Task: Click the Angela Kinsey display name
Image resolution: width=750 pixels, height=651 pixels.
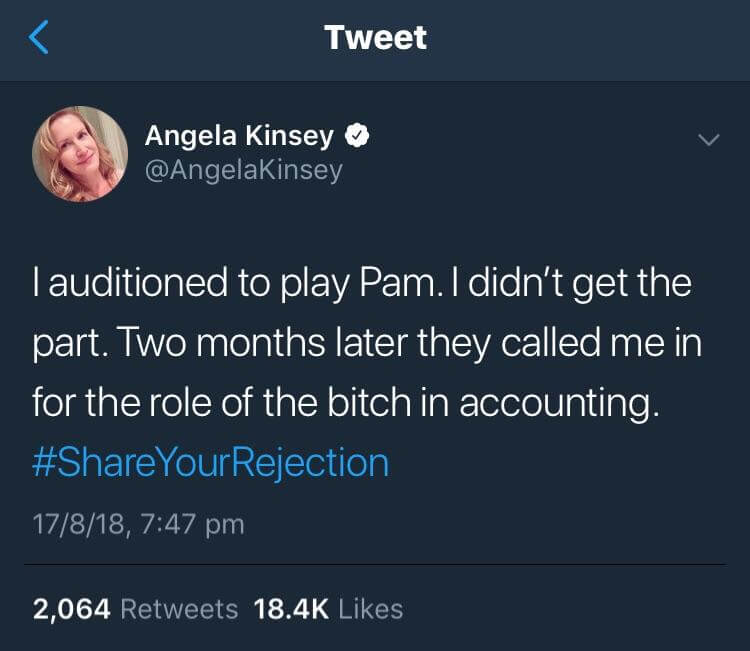Action: coord(239,135)
